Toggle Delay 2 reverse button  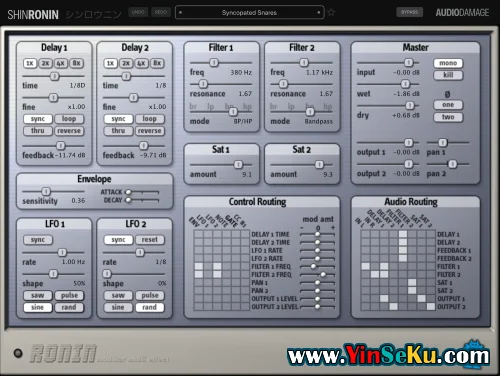coord(149,131)
